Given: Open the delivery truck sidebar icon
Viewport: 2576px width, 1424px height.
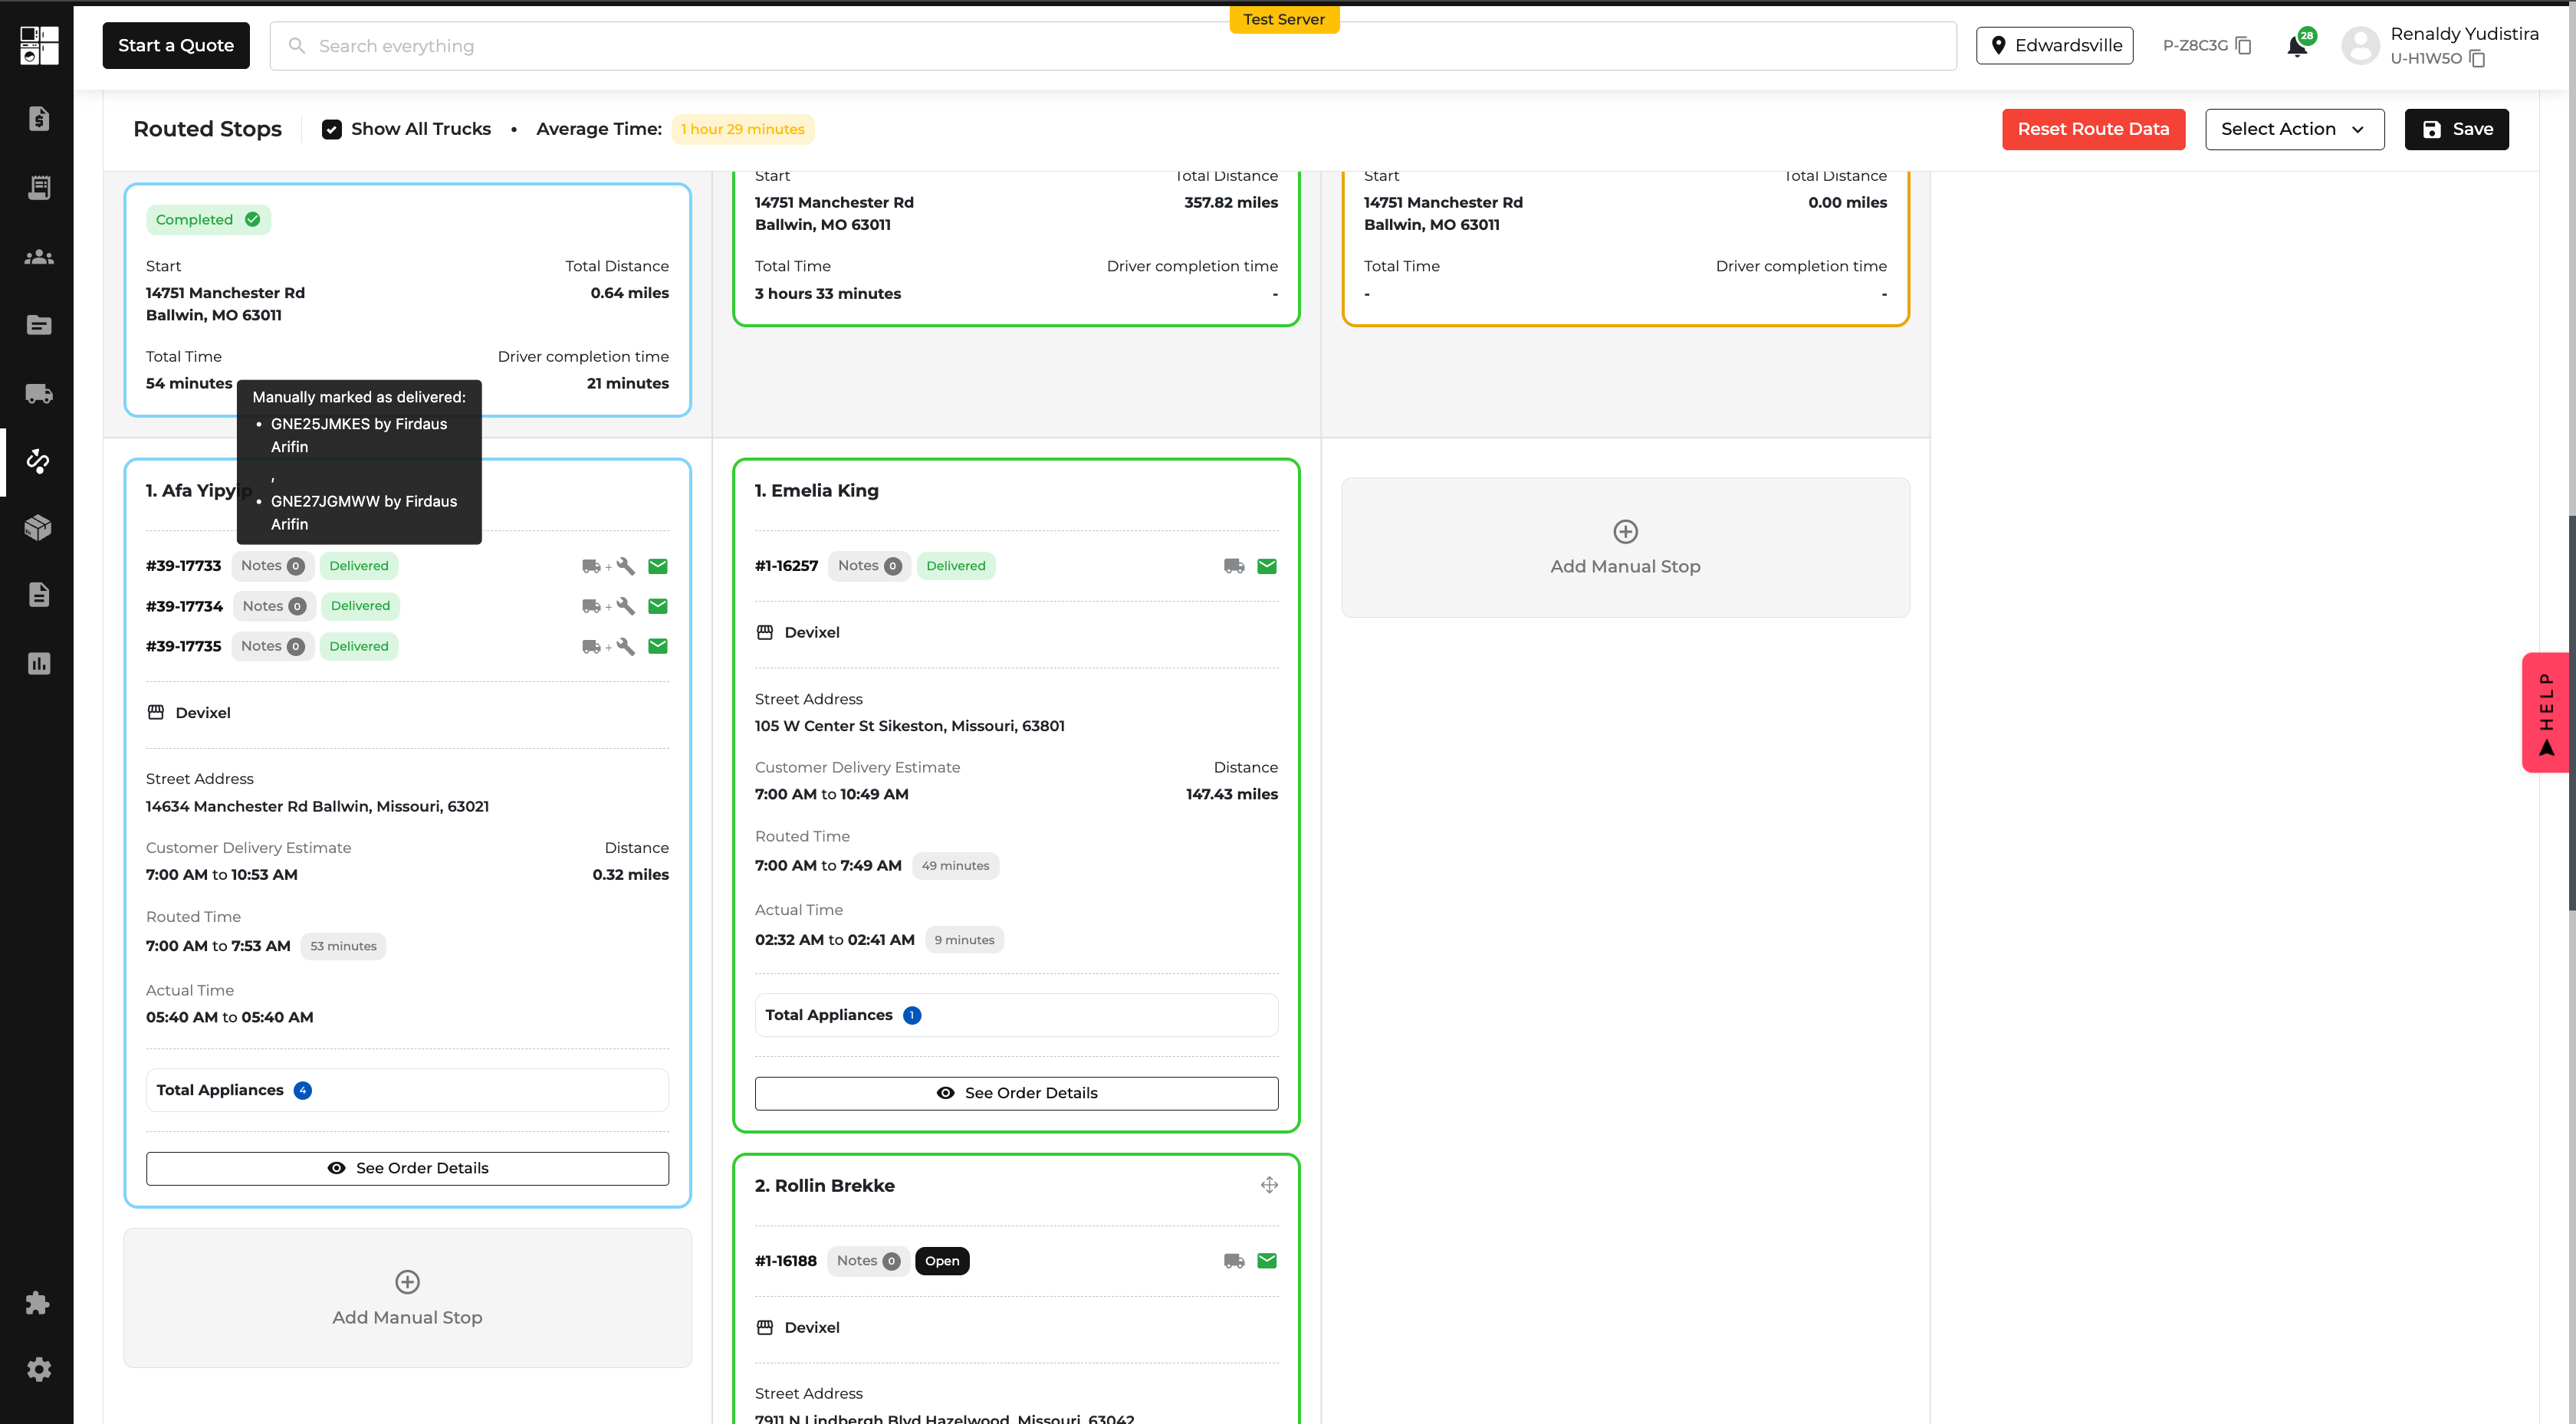Looking at the screenshot, I should [x=39, y=394].
